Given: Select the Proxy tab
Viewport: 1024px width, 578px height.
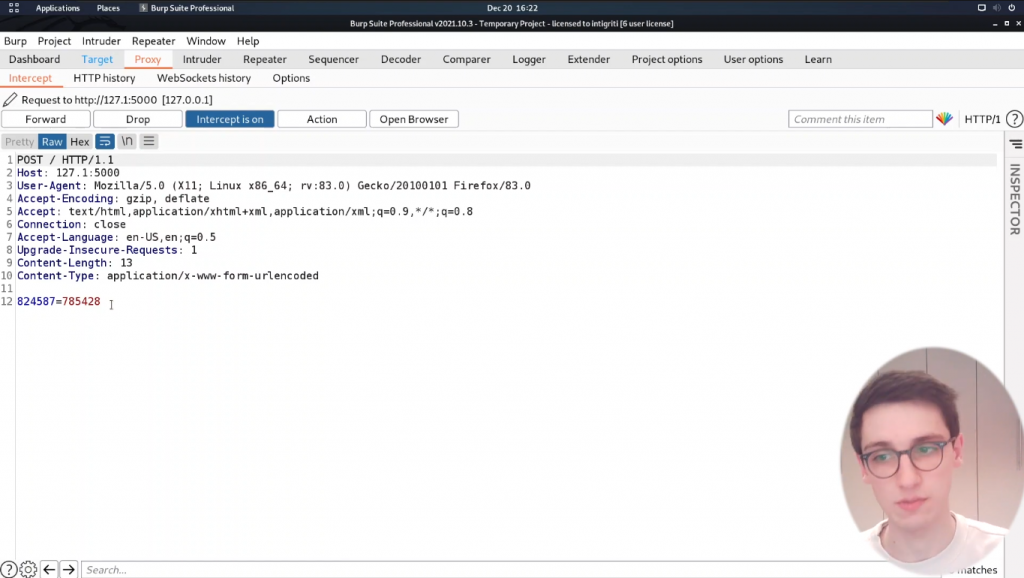Looking at the screenshot, I should tap(148, 59).
